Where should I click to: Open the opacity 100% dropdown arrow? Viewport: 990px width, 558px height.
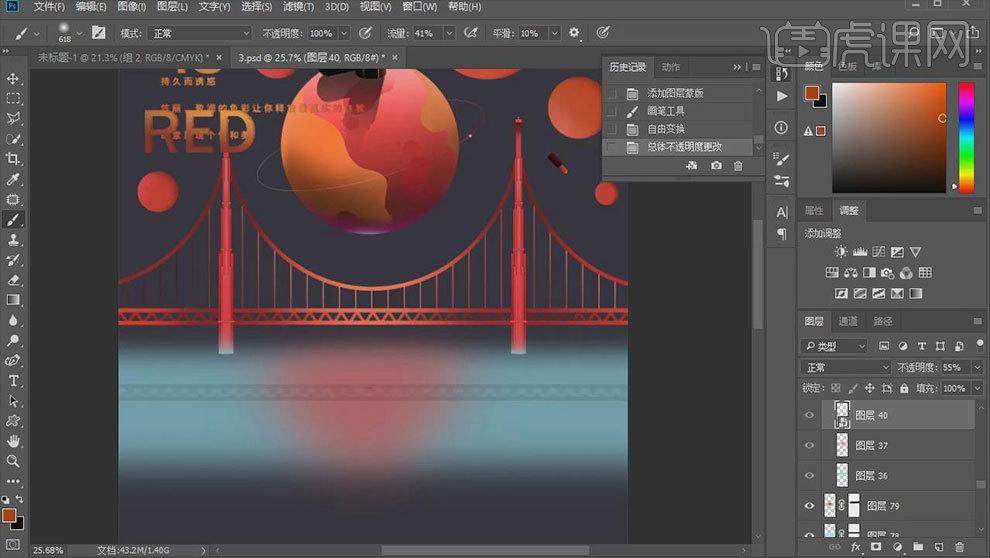click(344, 33)
